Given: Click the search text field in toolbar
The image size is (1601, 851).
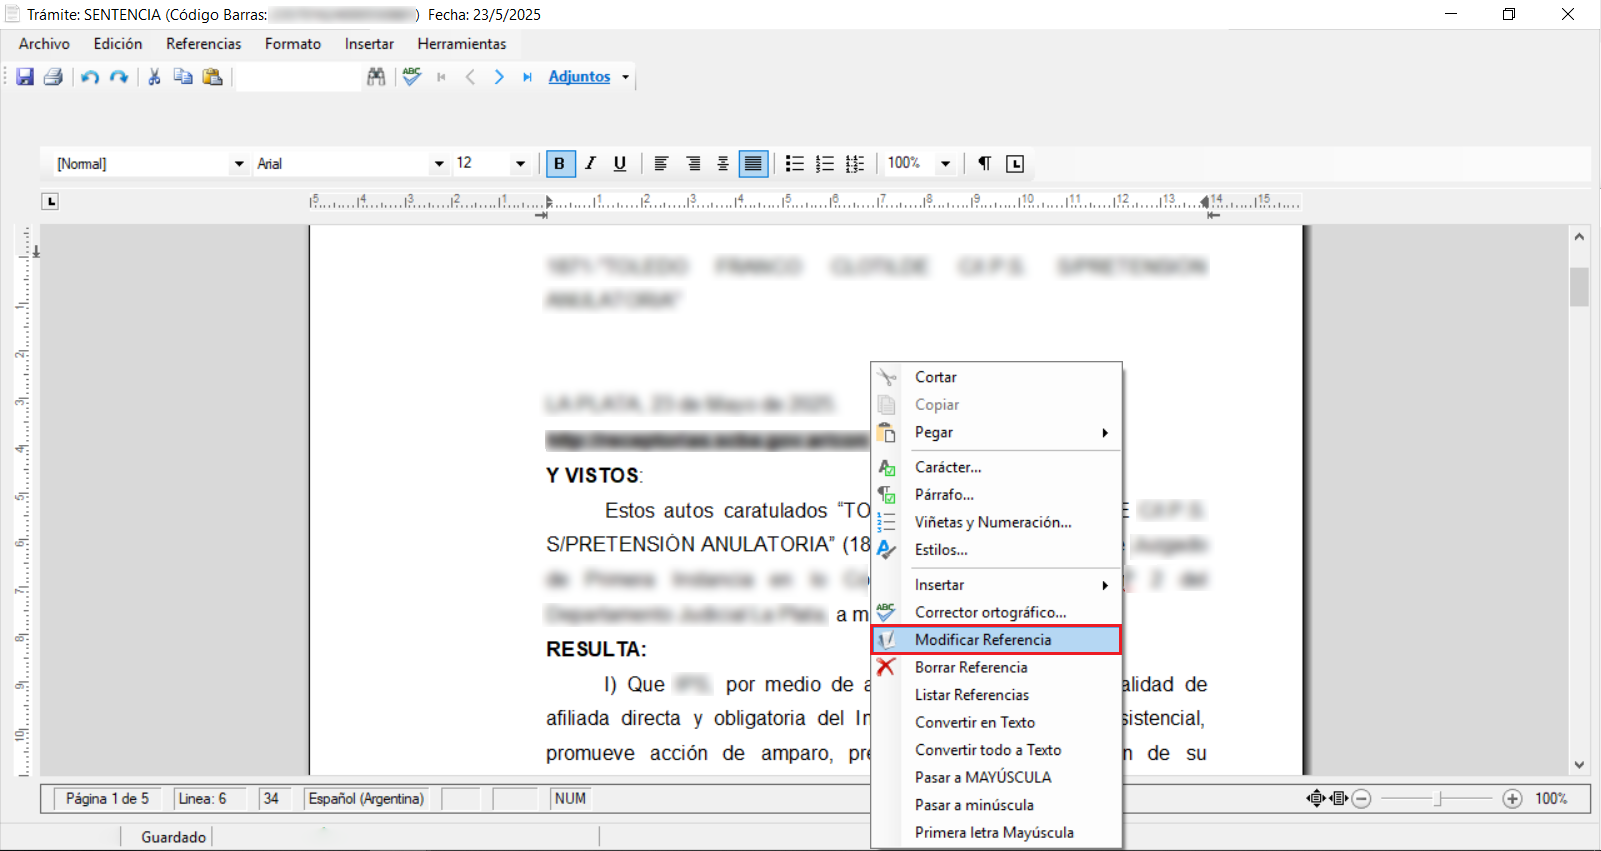Looking at the screenshot, I should pyautogui.click(x=298, y=77).
